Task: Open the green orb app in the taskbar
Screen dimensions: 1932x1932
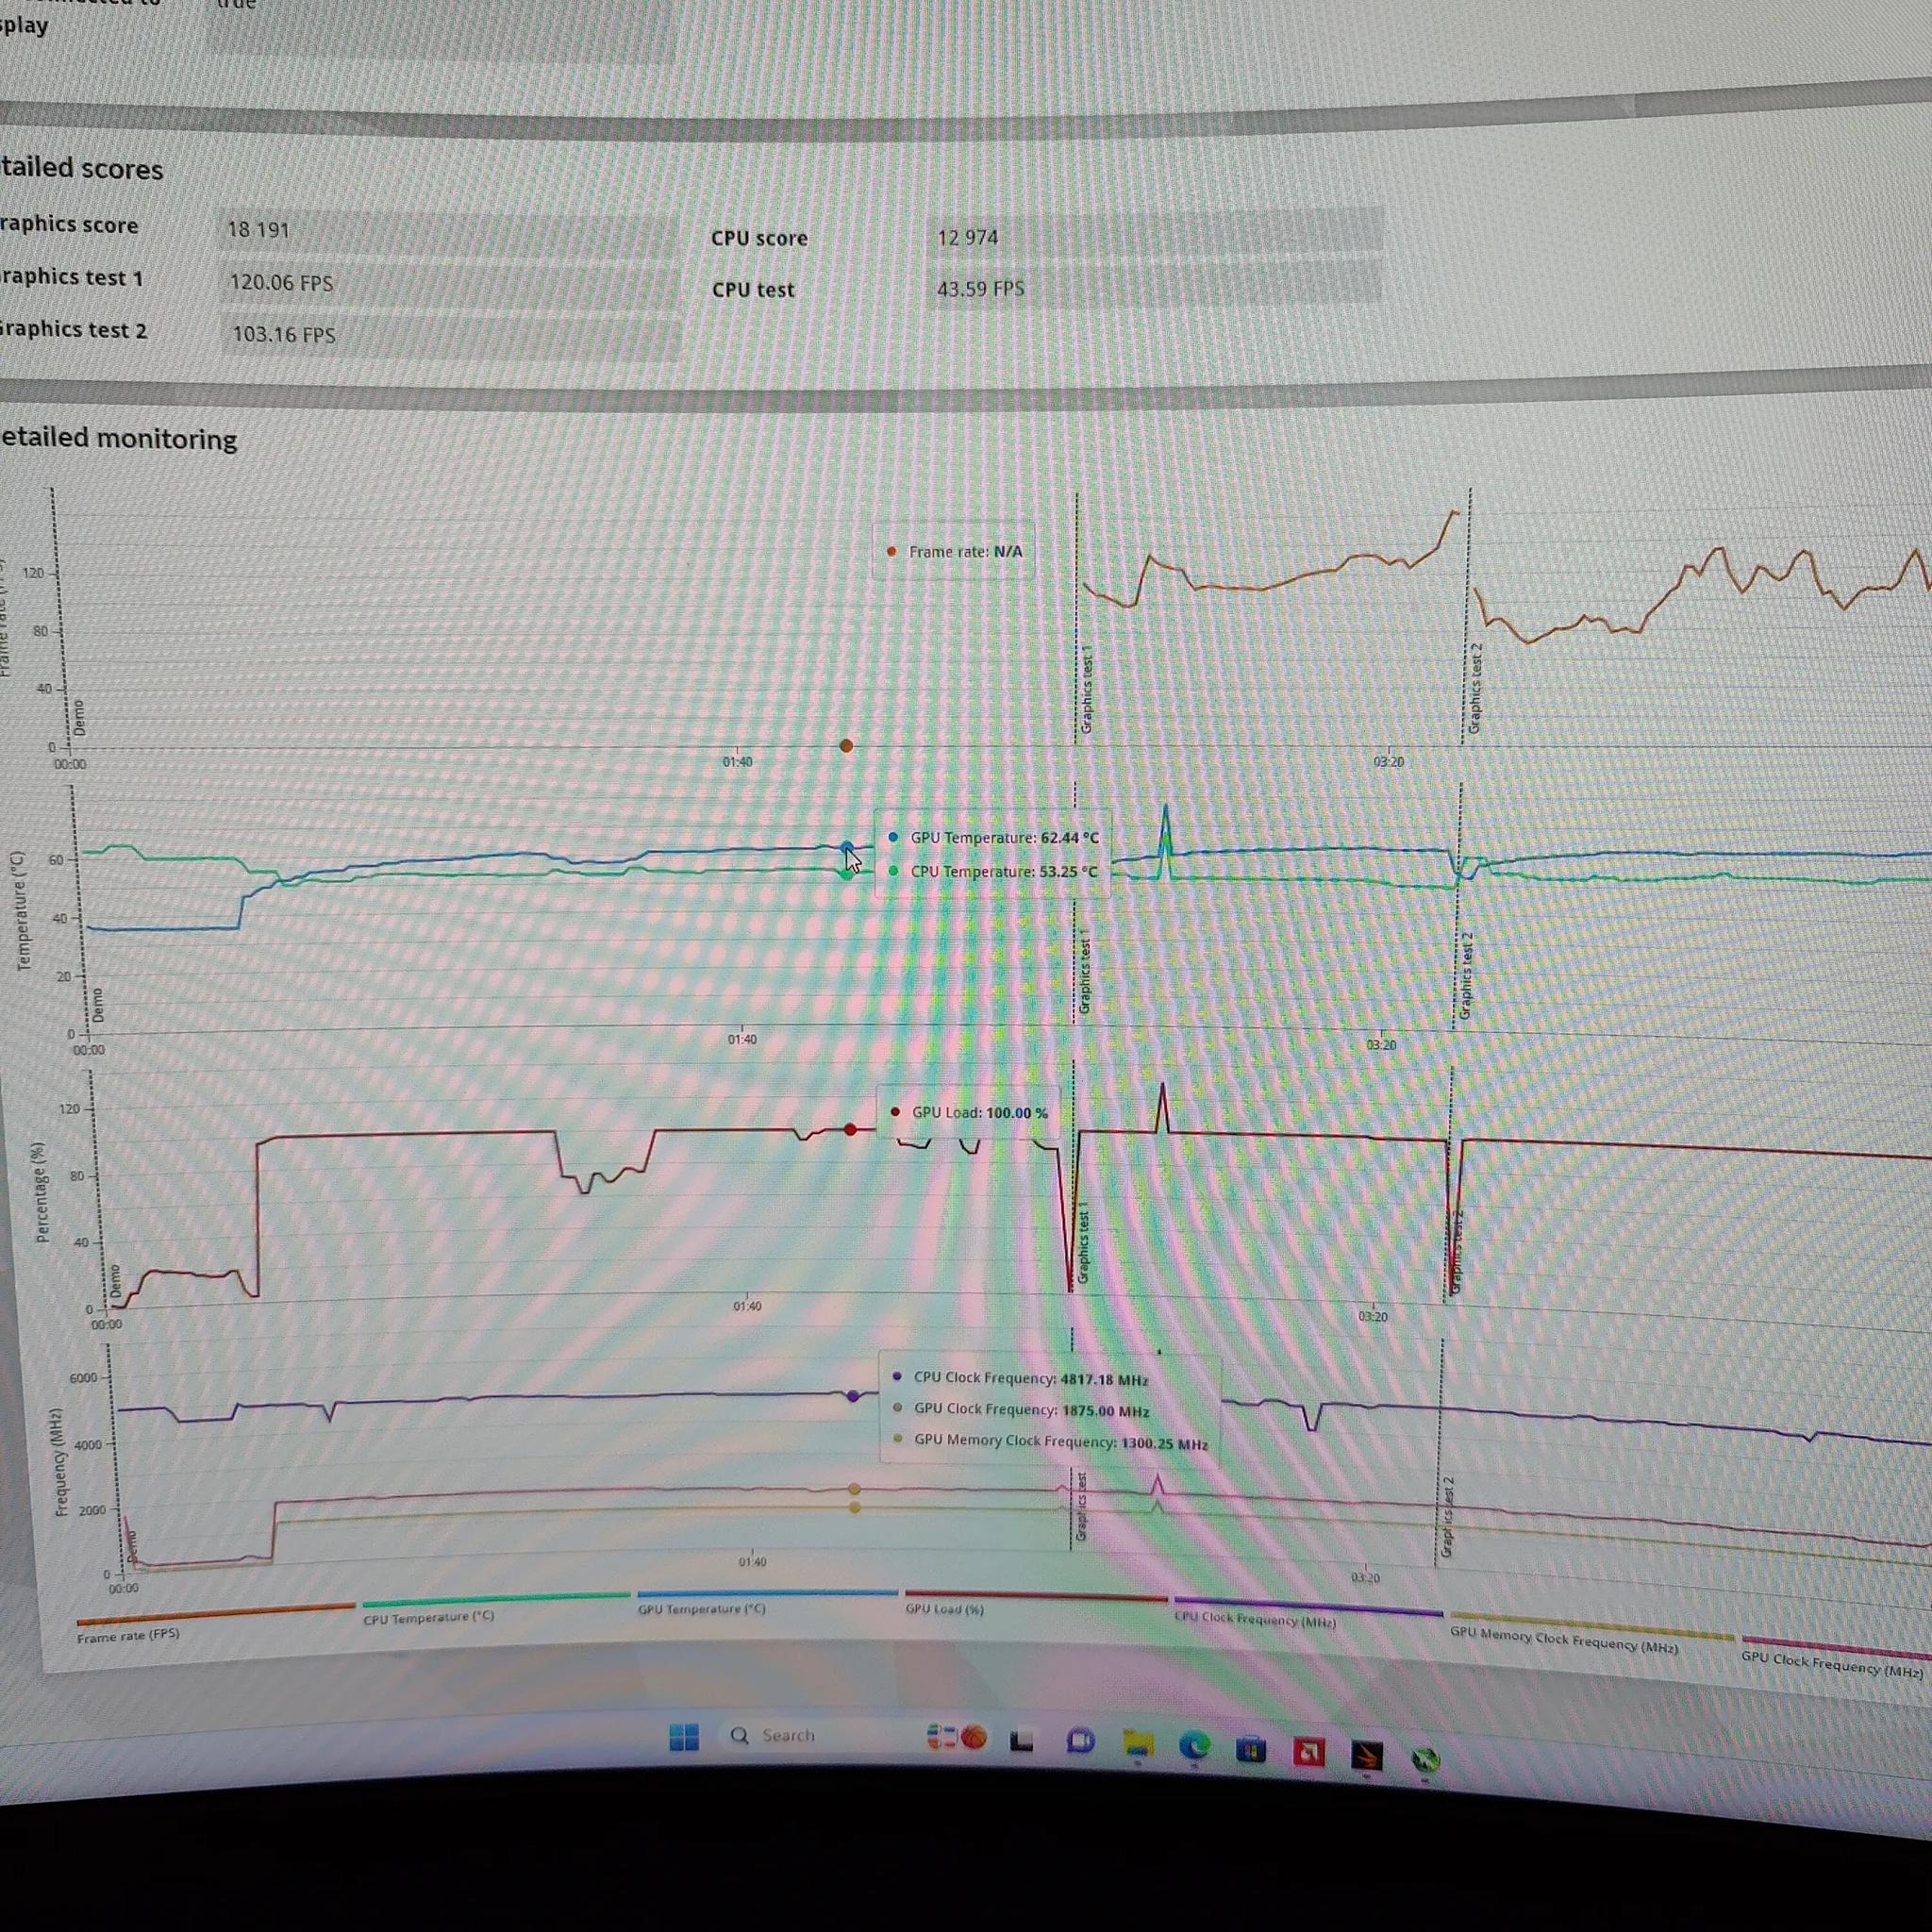Action: pos(1425,1760)
